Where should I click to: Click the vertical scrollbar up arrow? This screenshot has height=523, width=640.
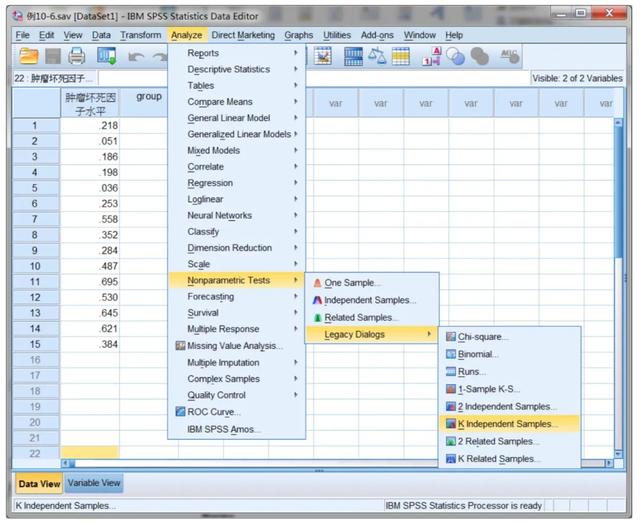coord(618,122)
